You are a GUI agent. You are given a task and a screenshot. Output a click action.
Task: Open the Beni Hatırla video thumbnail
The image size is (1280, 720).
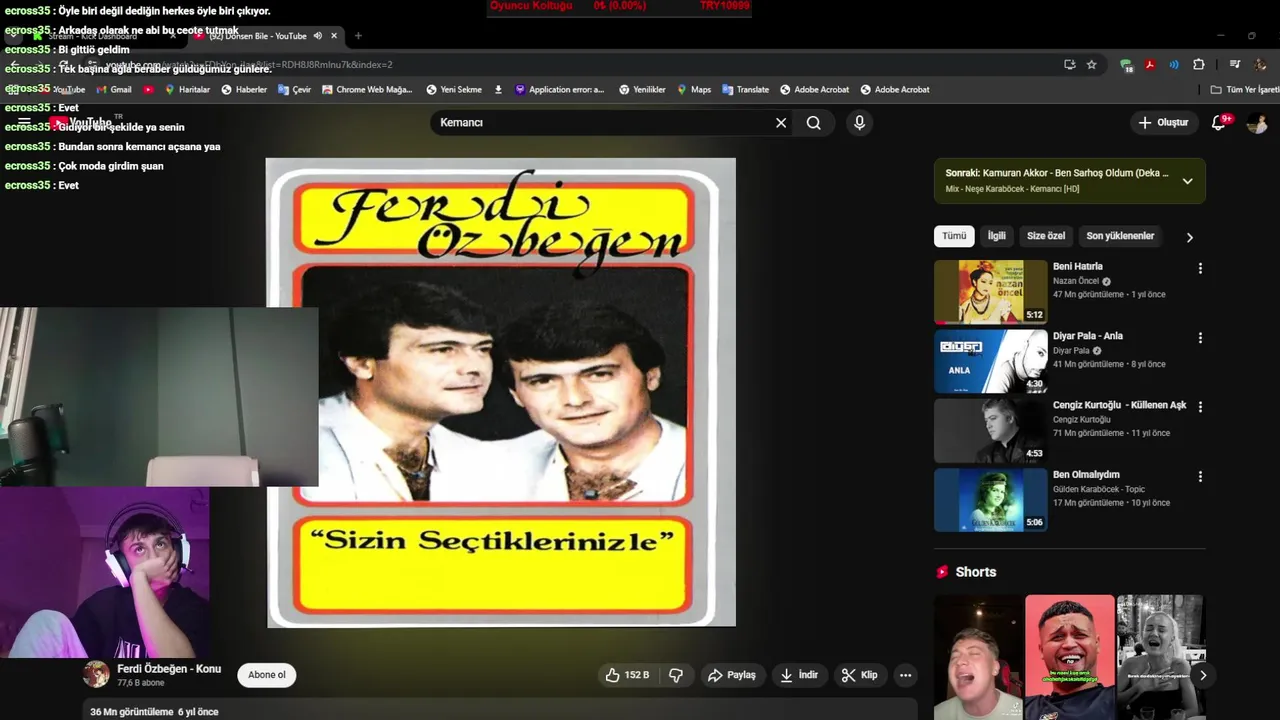coord(991,292)
